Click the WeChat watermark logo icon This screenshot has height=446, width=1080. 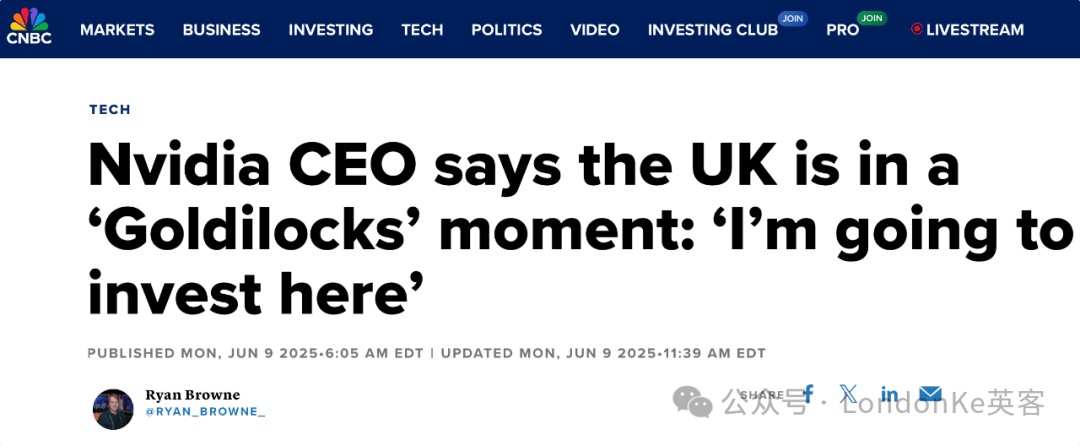pos(692,401)
